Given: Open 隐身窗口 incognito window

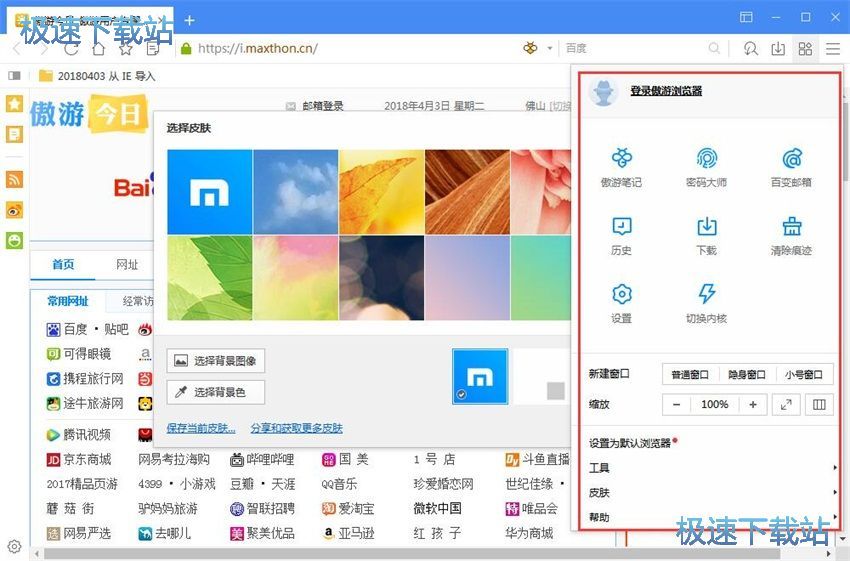Looking at the screenshot, I should coord(747,374).
